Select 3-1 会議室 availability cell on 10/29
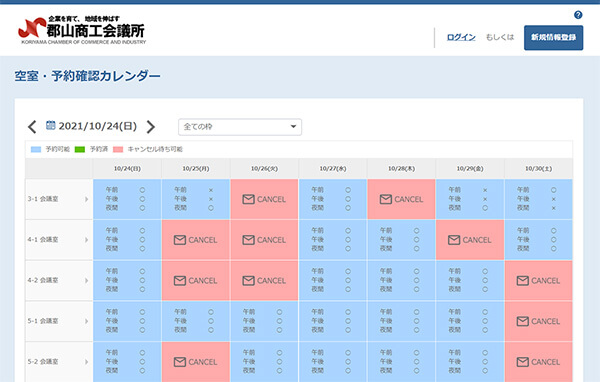Image resolution: width=600 pixels, height=382 pixels. click(x=470, y=199)
